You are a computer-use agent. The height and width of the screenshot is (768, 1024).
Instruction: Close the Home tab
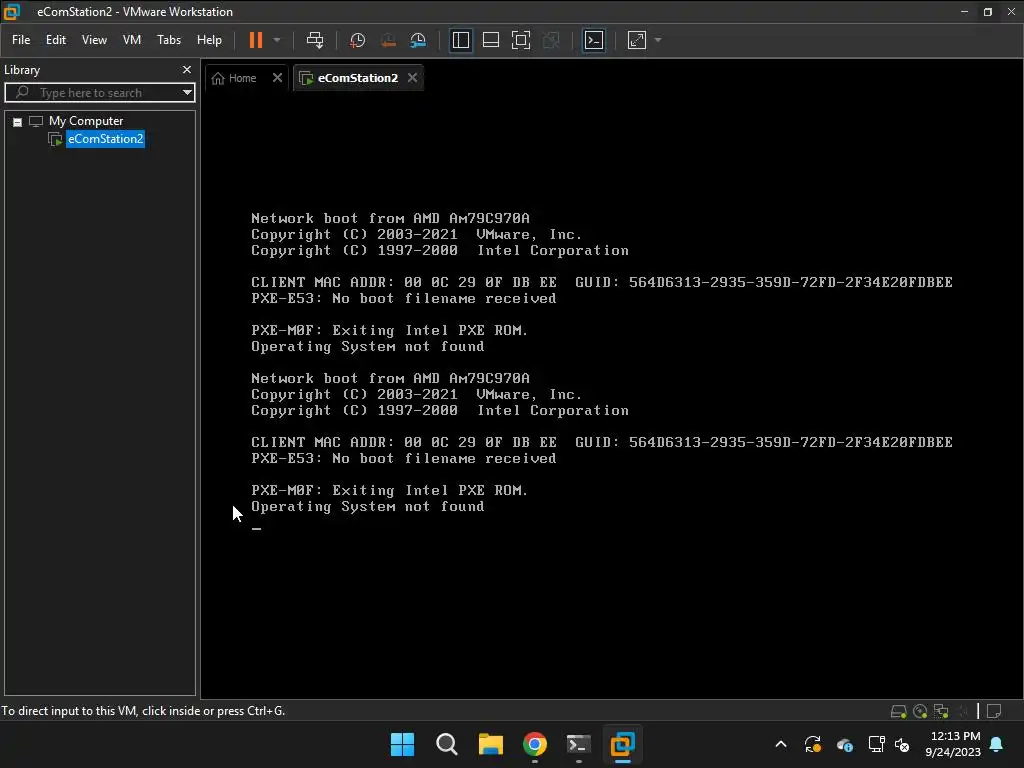point(277,78)
